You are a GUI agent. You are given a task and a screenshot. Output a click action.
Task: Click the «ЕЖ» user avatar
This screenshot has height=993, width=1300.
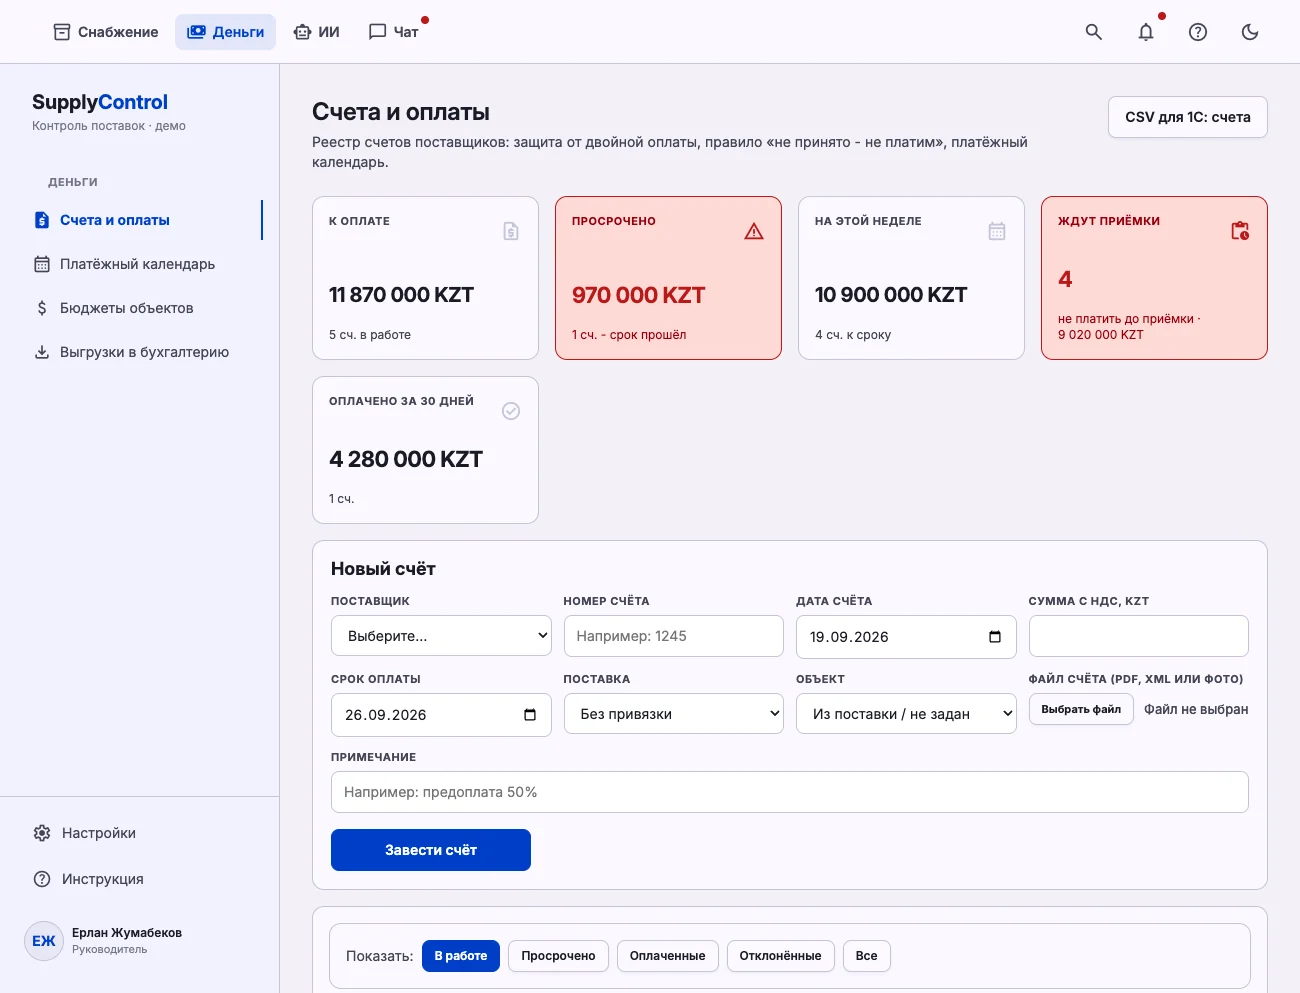(x=44, y=941)
